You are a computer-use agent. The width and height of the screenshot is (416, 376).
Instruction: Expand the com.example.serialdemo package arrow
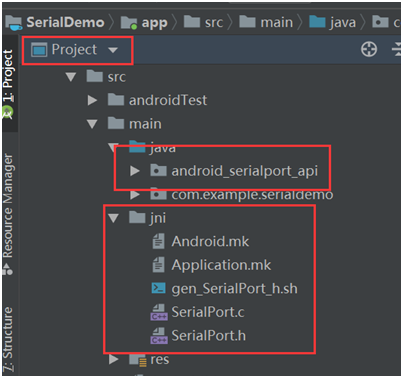(135, 195)
